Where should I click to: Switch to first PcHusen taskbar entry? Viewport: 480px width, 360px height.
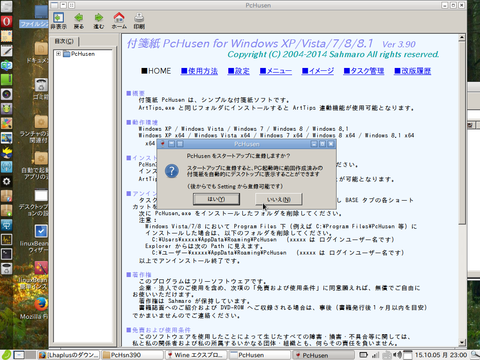coord(259,355)
